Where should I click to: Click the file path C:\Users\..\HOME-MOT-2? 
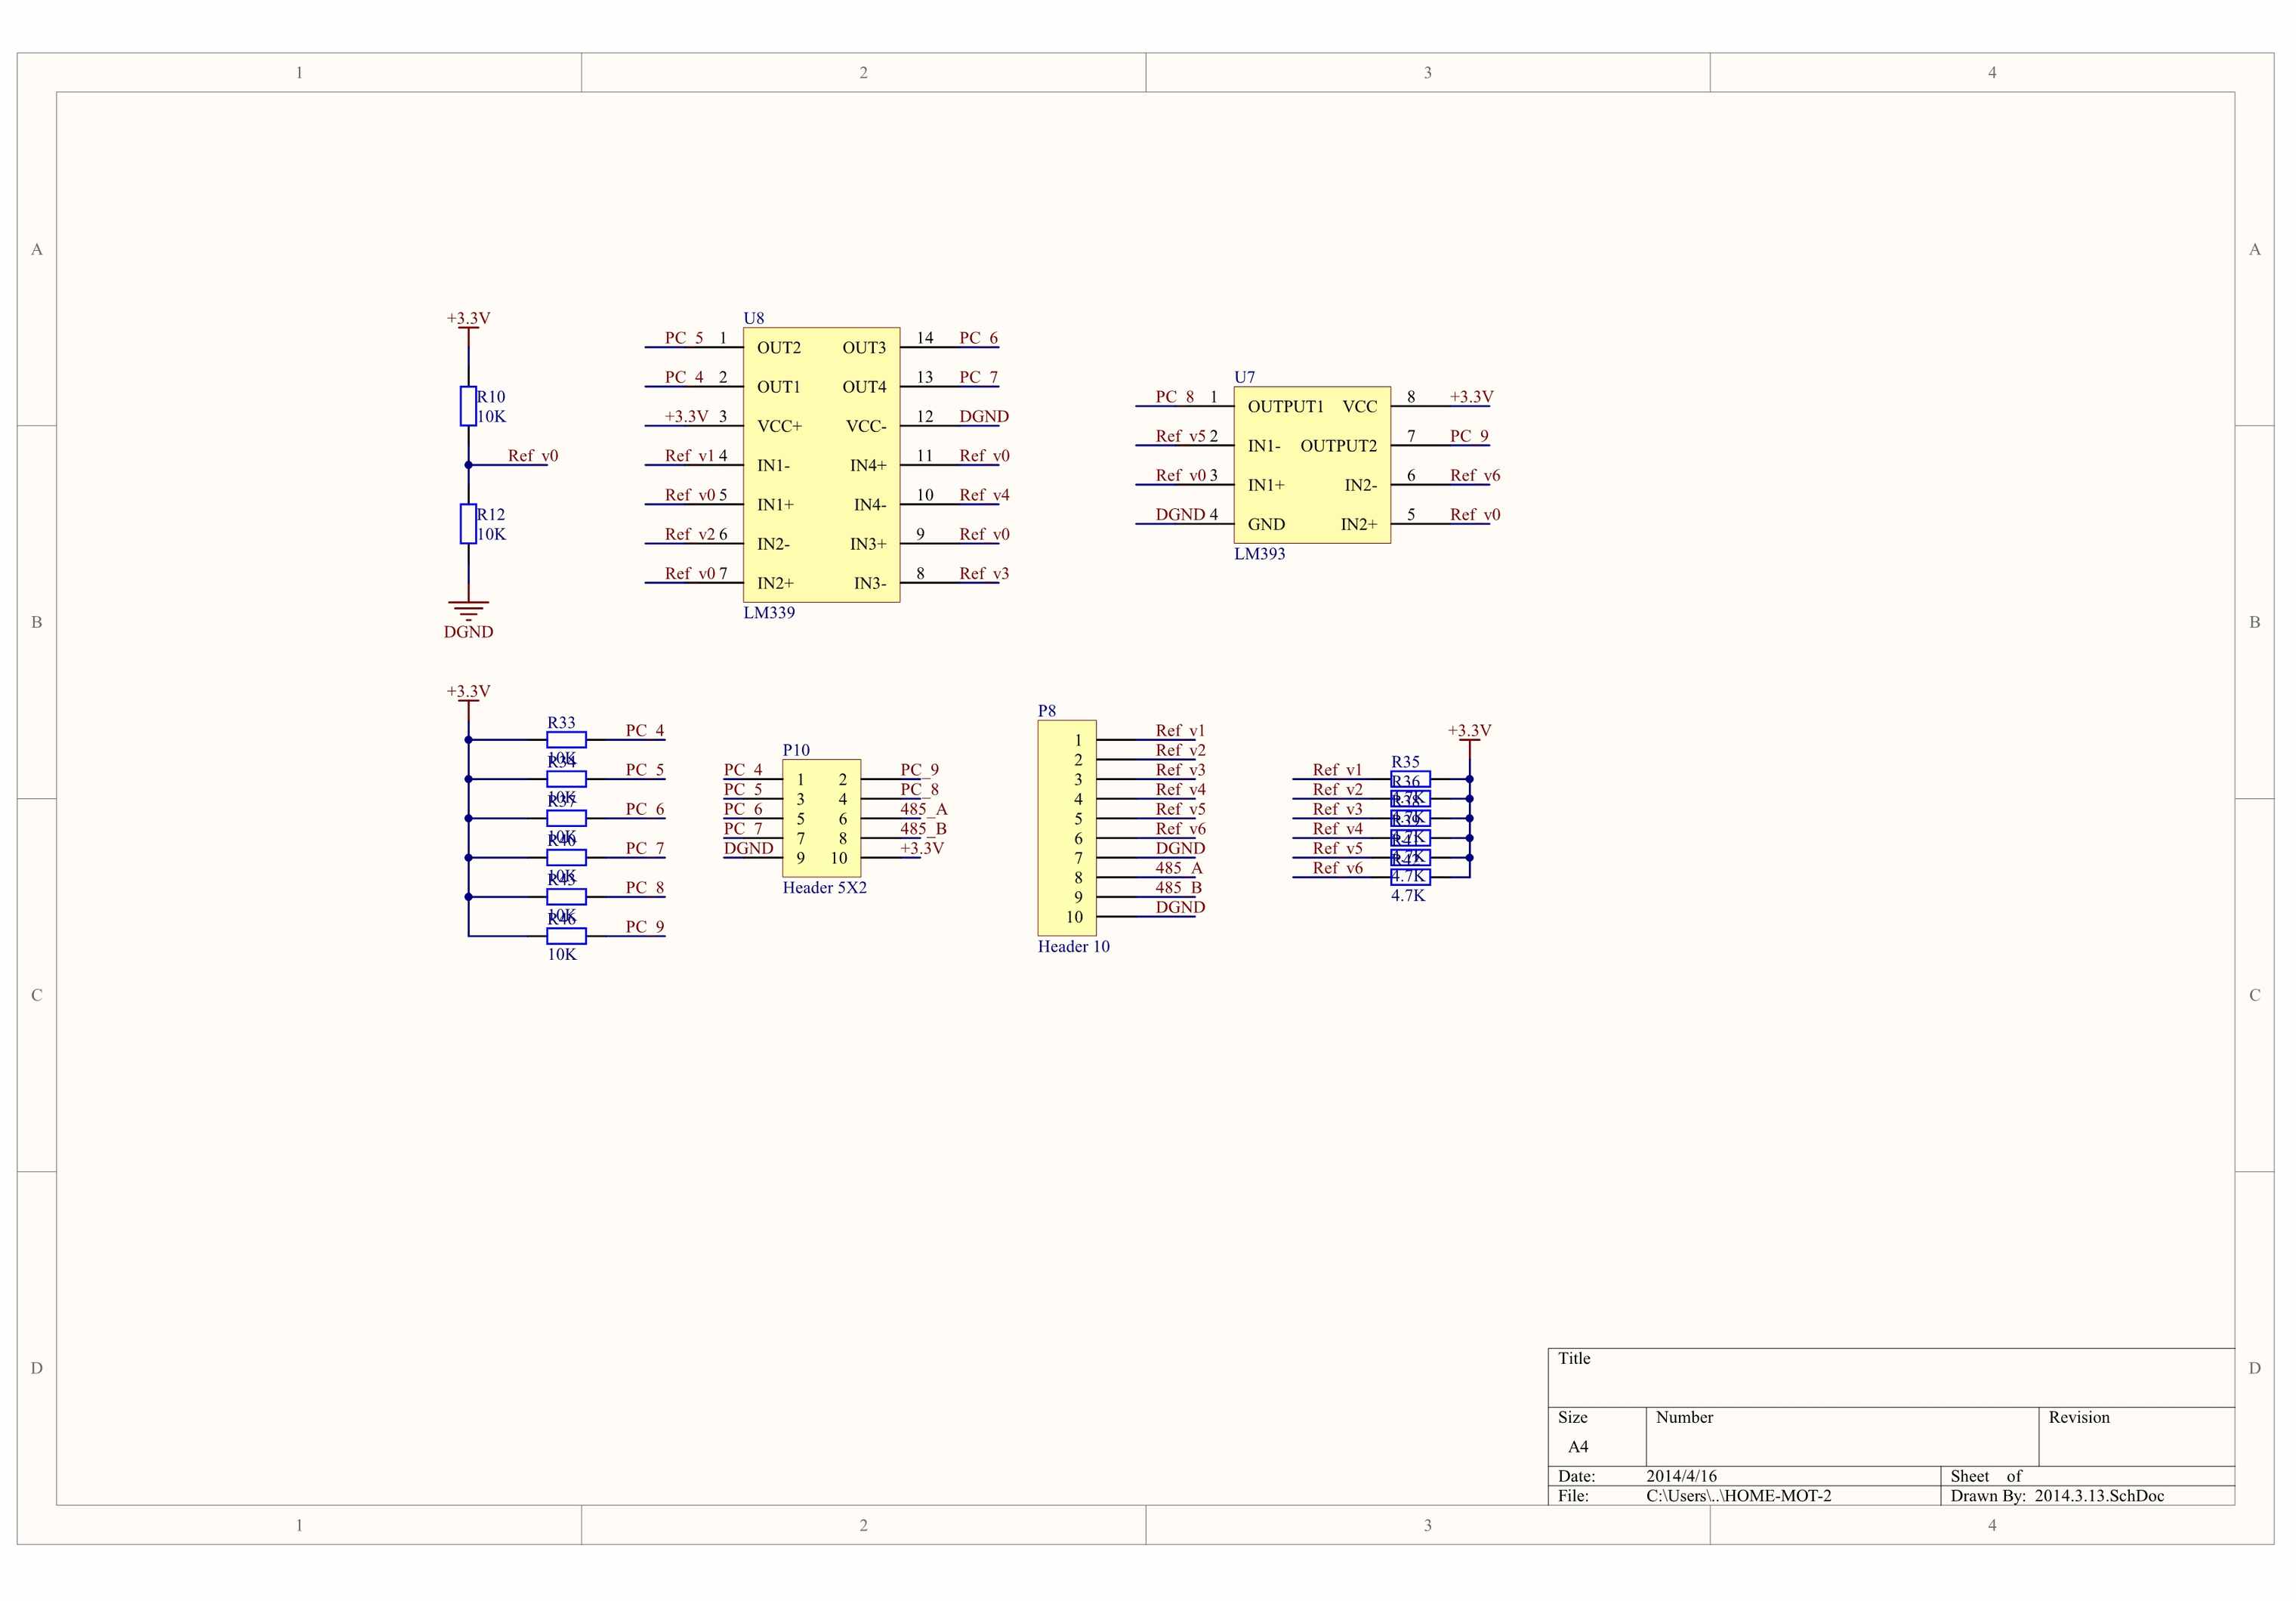coord(1739,1496)
